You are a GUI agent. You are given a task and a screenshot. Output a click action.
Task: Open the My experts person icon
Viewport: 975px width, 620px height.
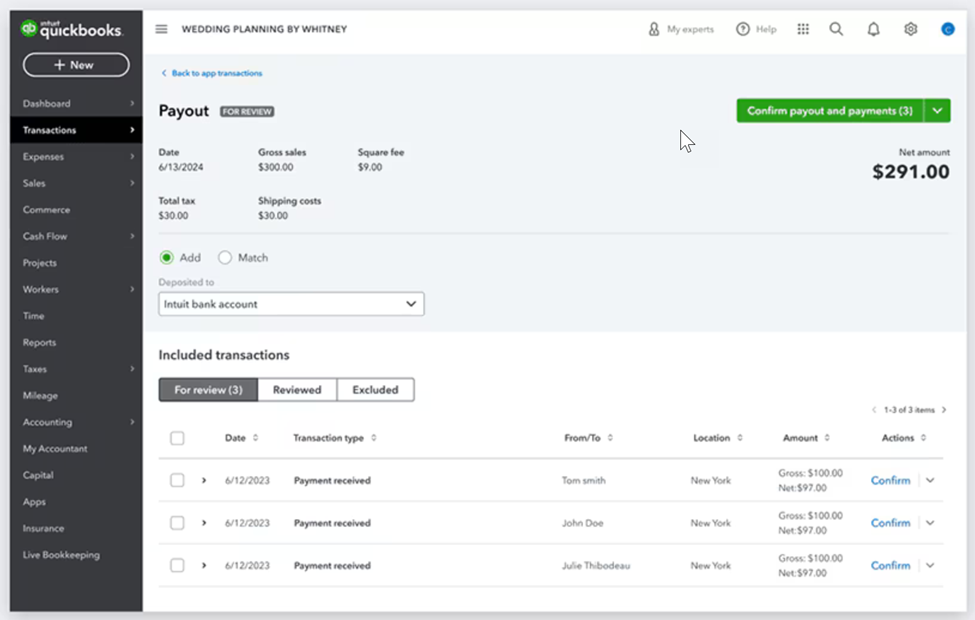pyautogui.click(x=654, y=29)
